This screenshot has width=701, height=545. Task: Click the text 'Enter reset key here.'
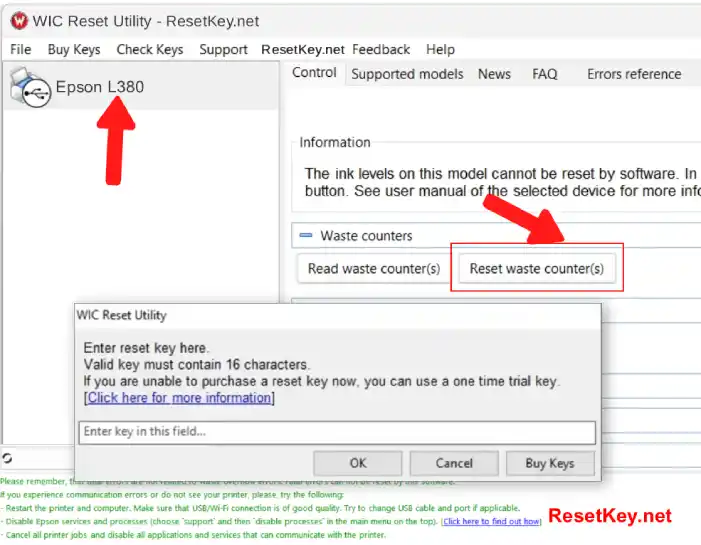146,348
